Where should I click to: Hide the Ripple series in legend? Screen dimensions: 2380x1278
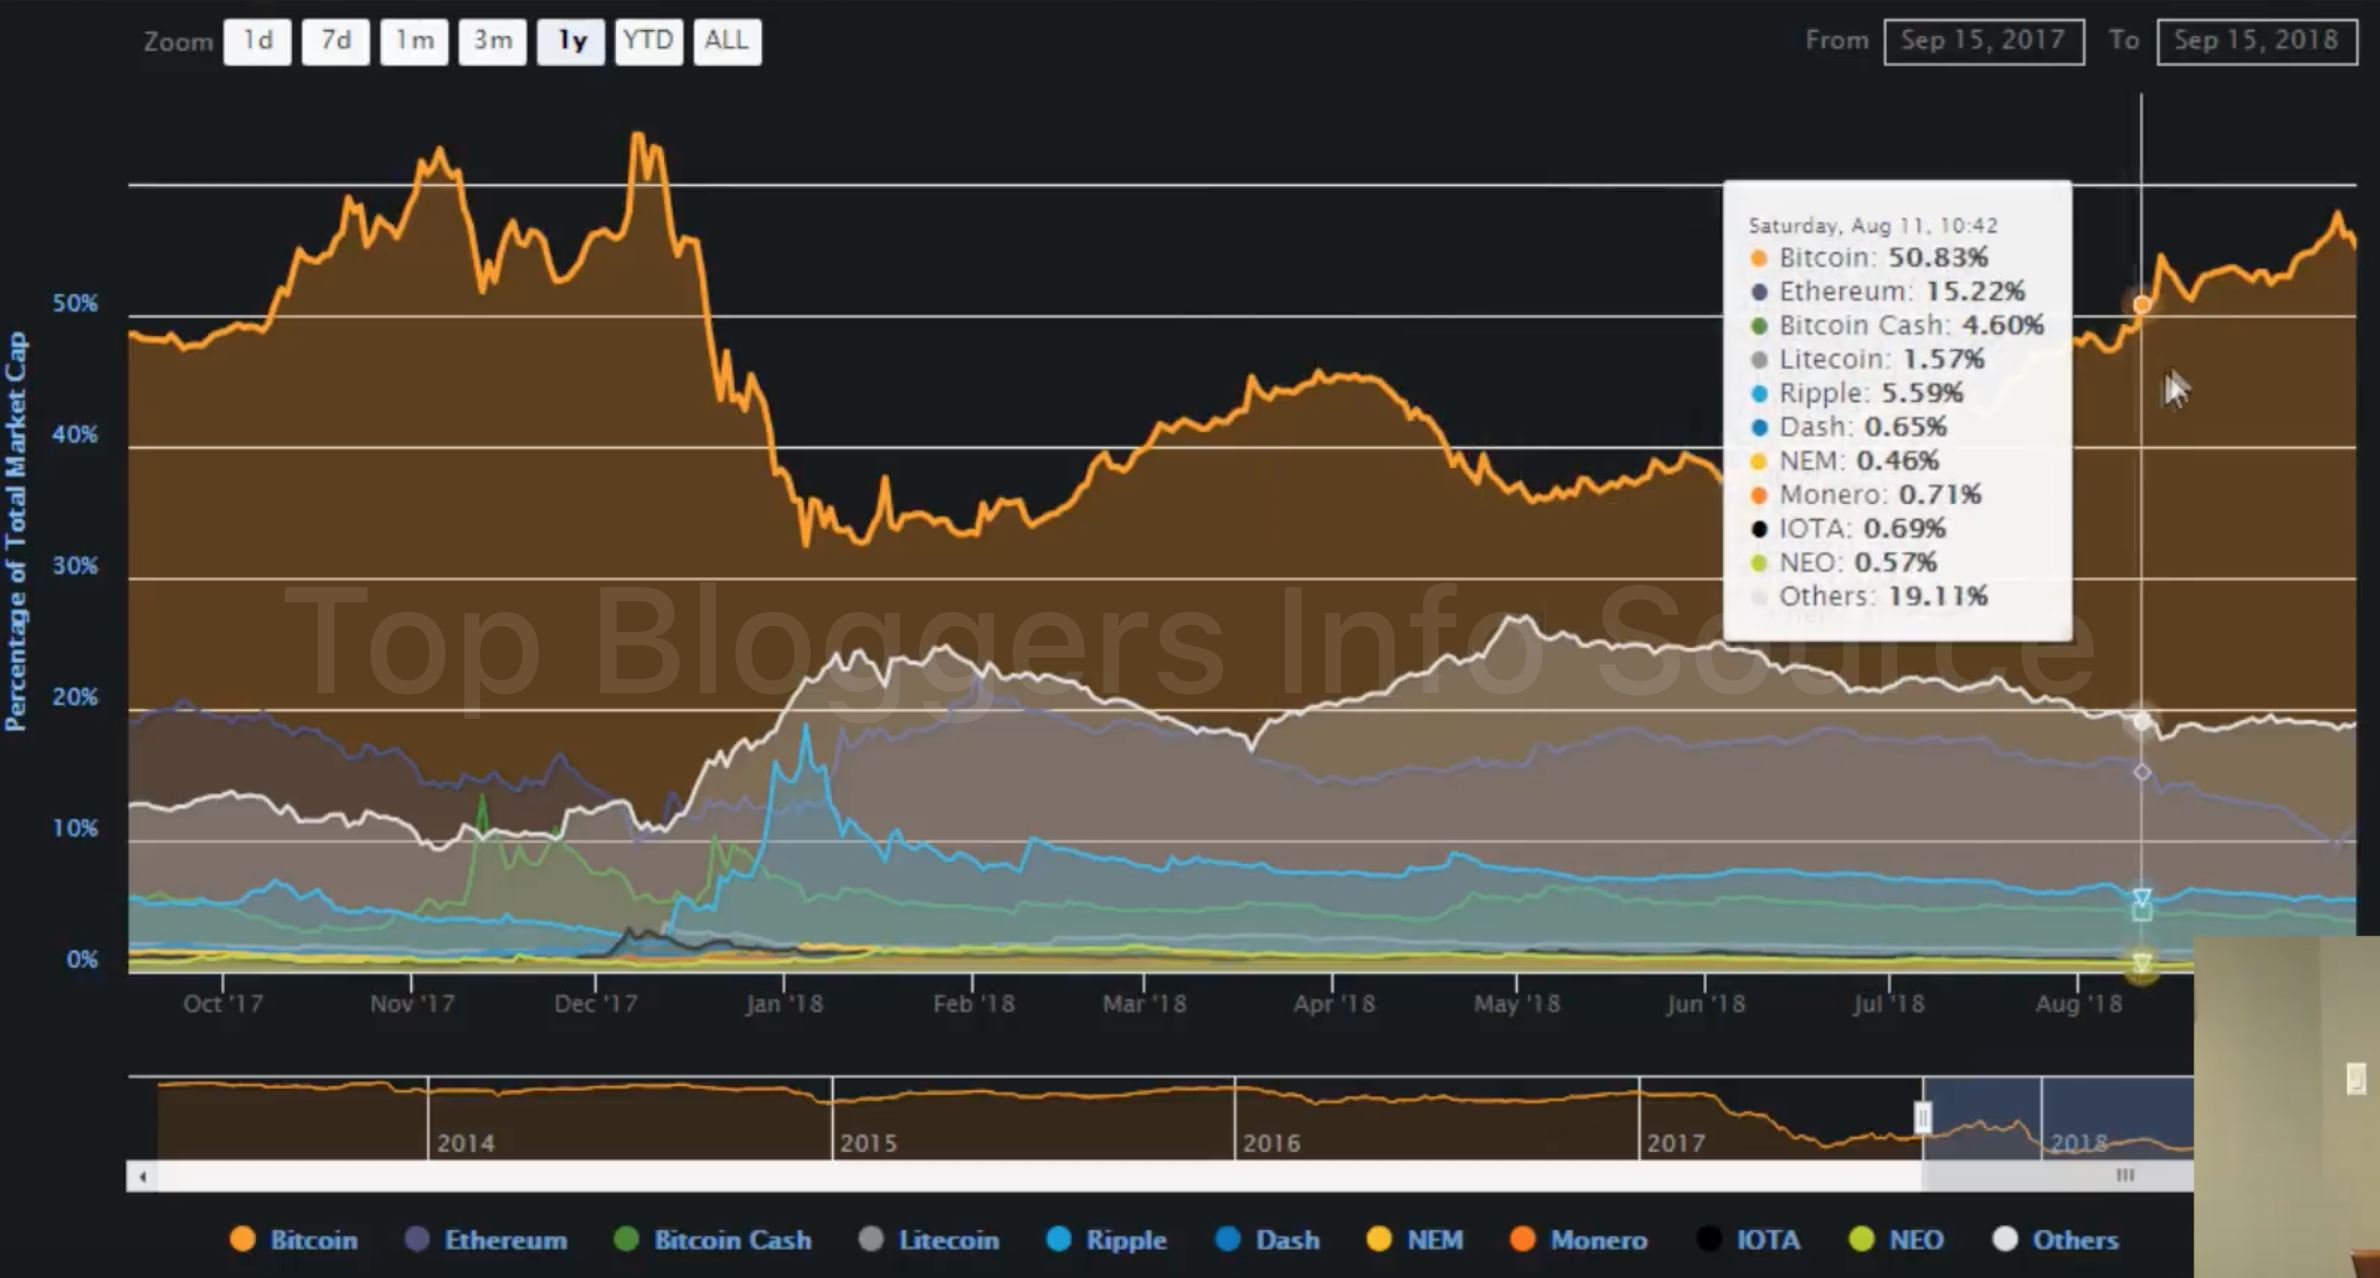pos(1058,1239)
